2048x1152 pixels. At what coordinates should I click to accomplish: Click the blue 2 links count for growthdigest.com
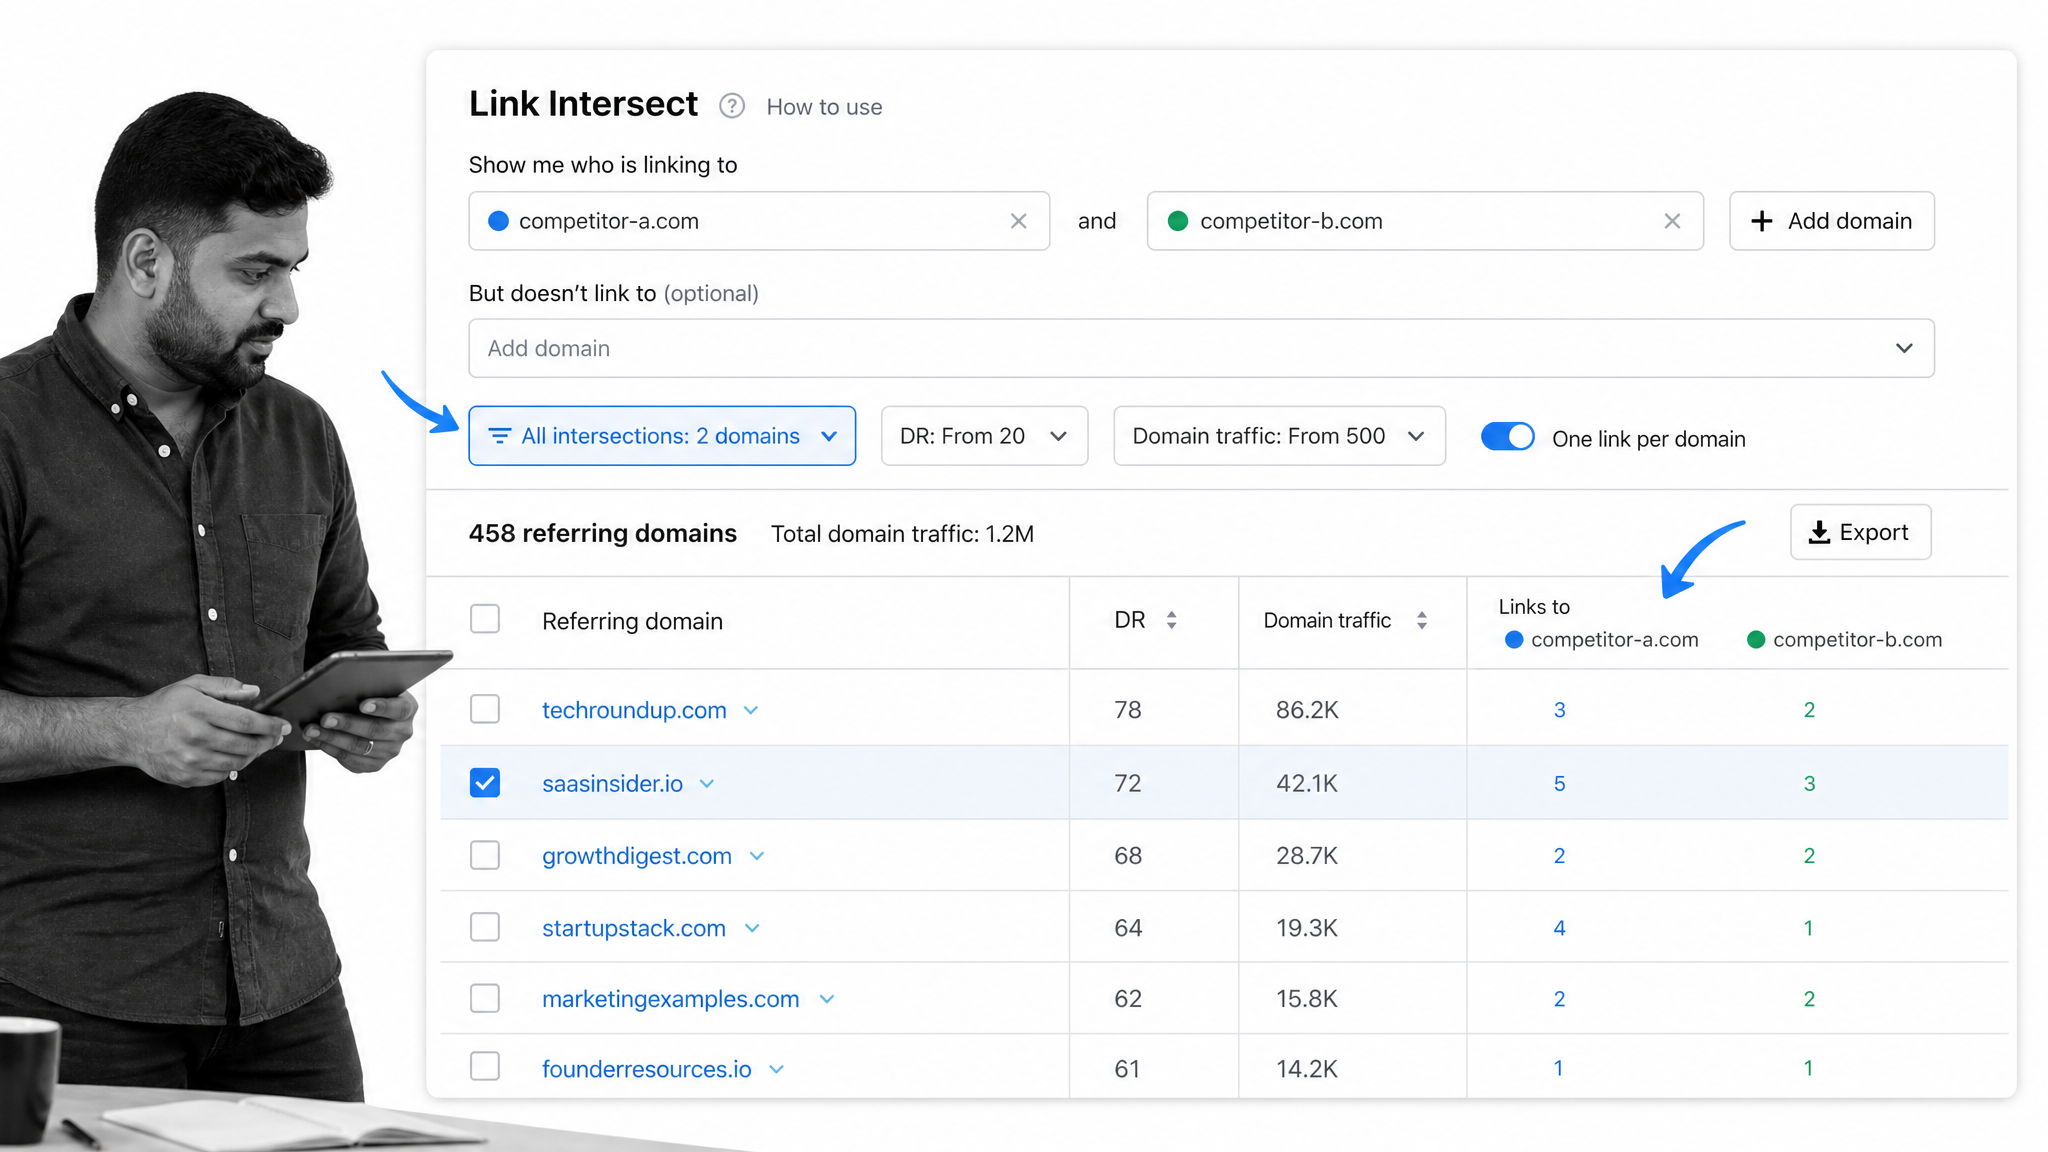[x=1559, y=856]
